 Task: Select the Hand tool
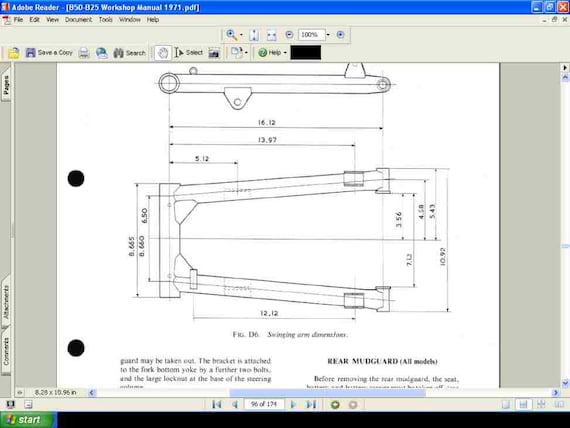point(162,53)
